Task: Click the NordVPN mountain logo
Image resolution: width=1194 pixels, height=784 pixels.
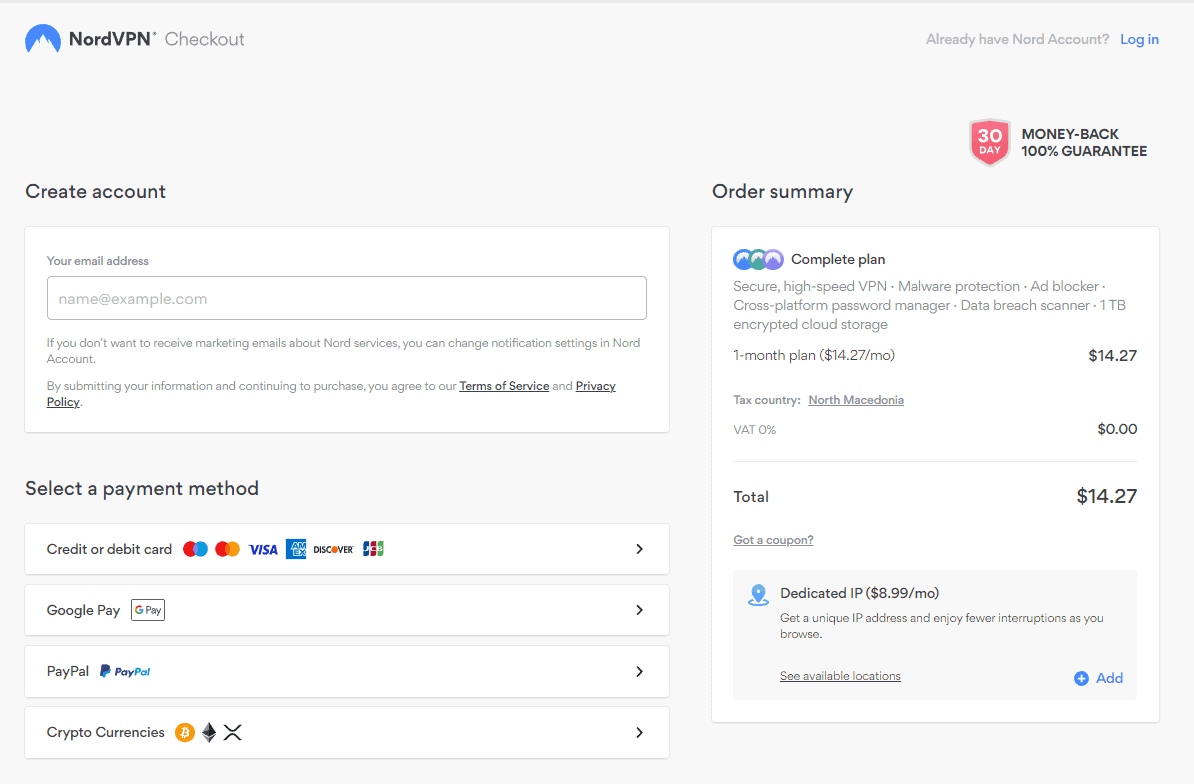Action: coord(43,39)
